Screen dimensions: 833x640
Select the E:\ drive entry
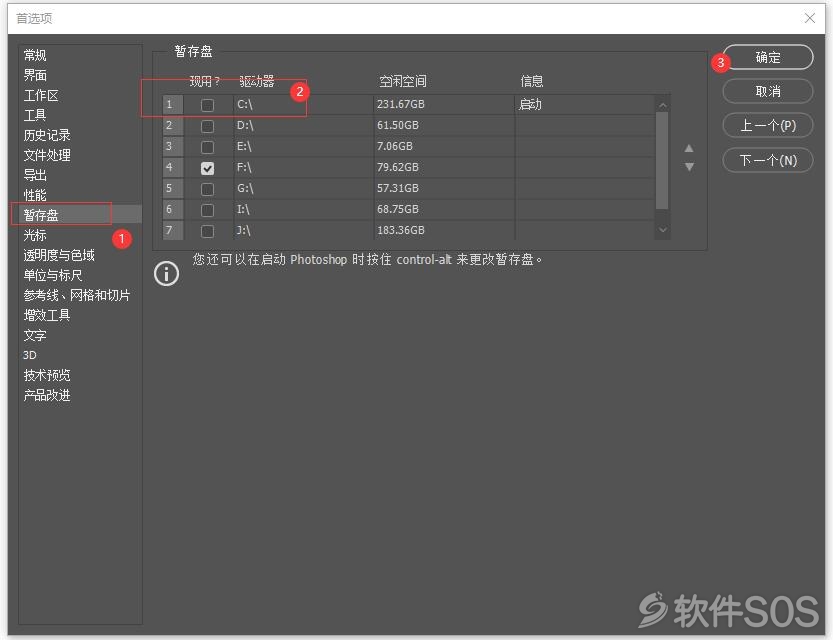[244, 146]
